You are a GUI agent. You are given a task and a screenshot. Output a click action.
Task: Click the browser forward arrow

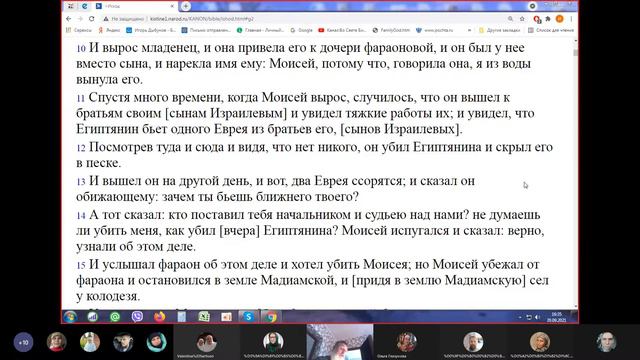click(x=80, y=19)
